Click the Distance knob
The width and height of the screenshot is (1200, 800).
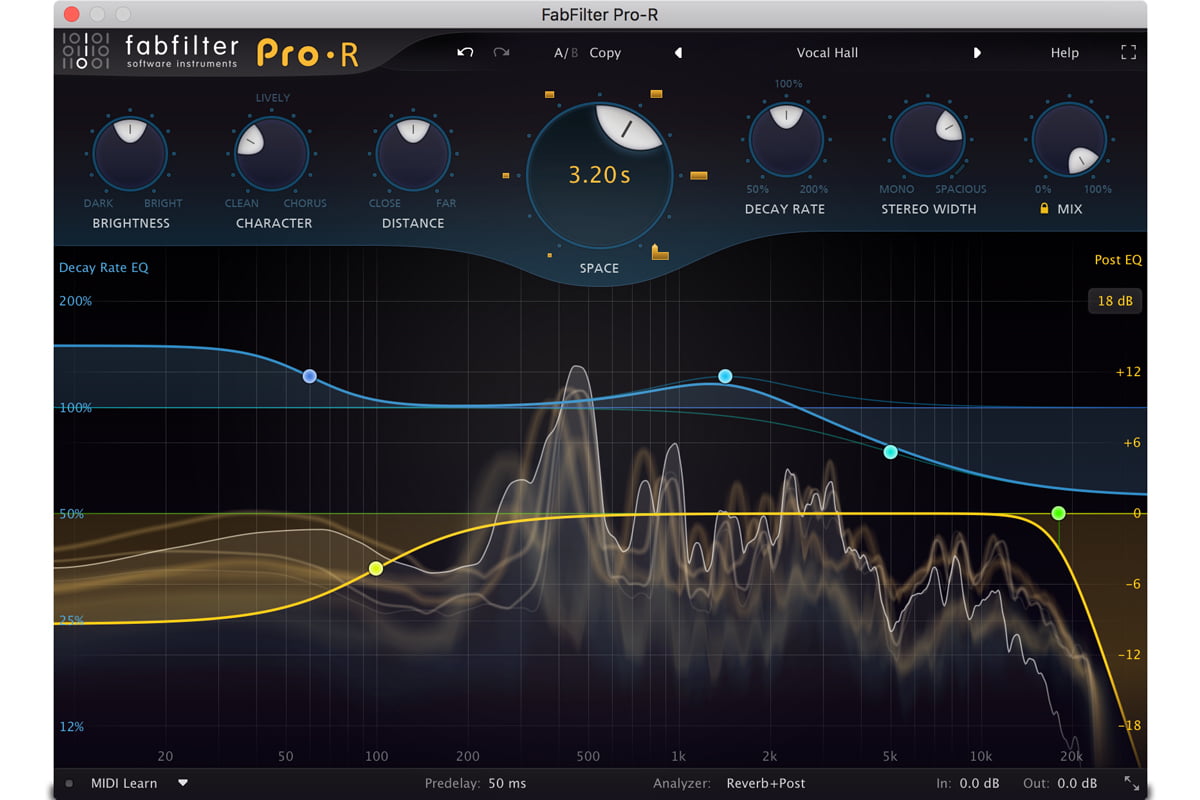click(x=412, y=153)
